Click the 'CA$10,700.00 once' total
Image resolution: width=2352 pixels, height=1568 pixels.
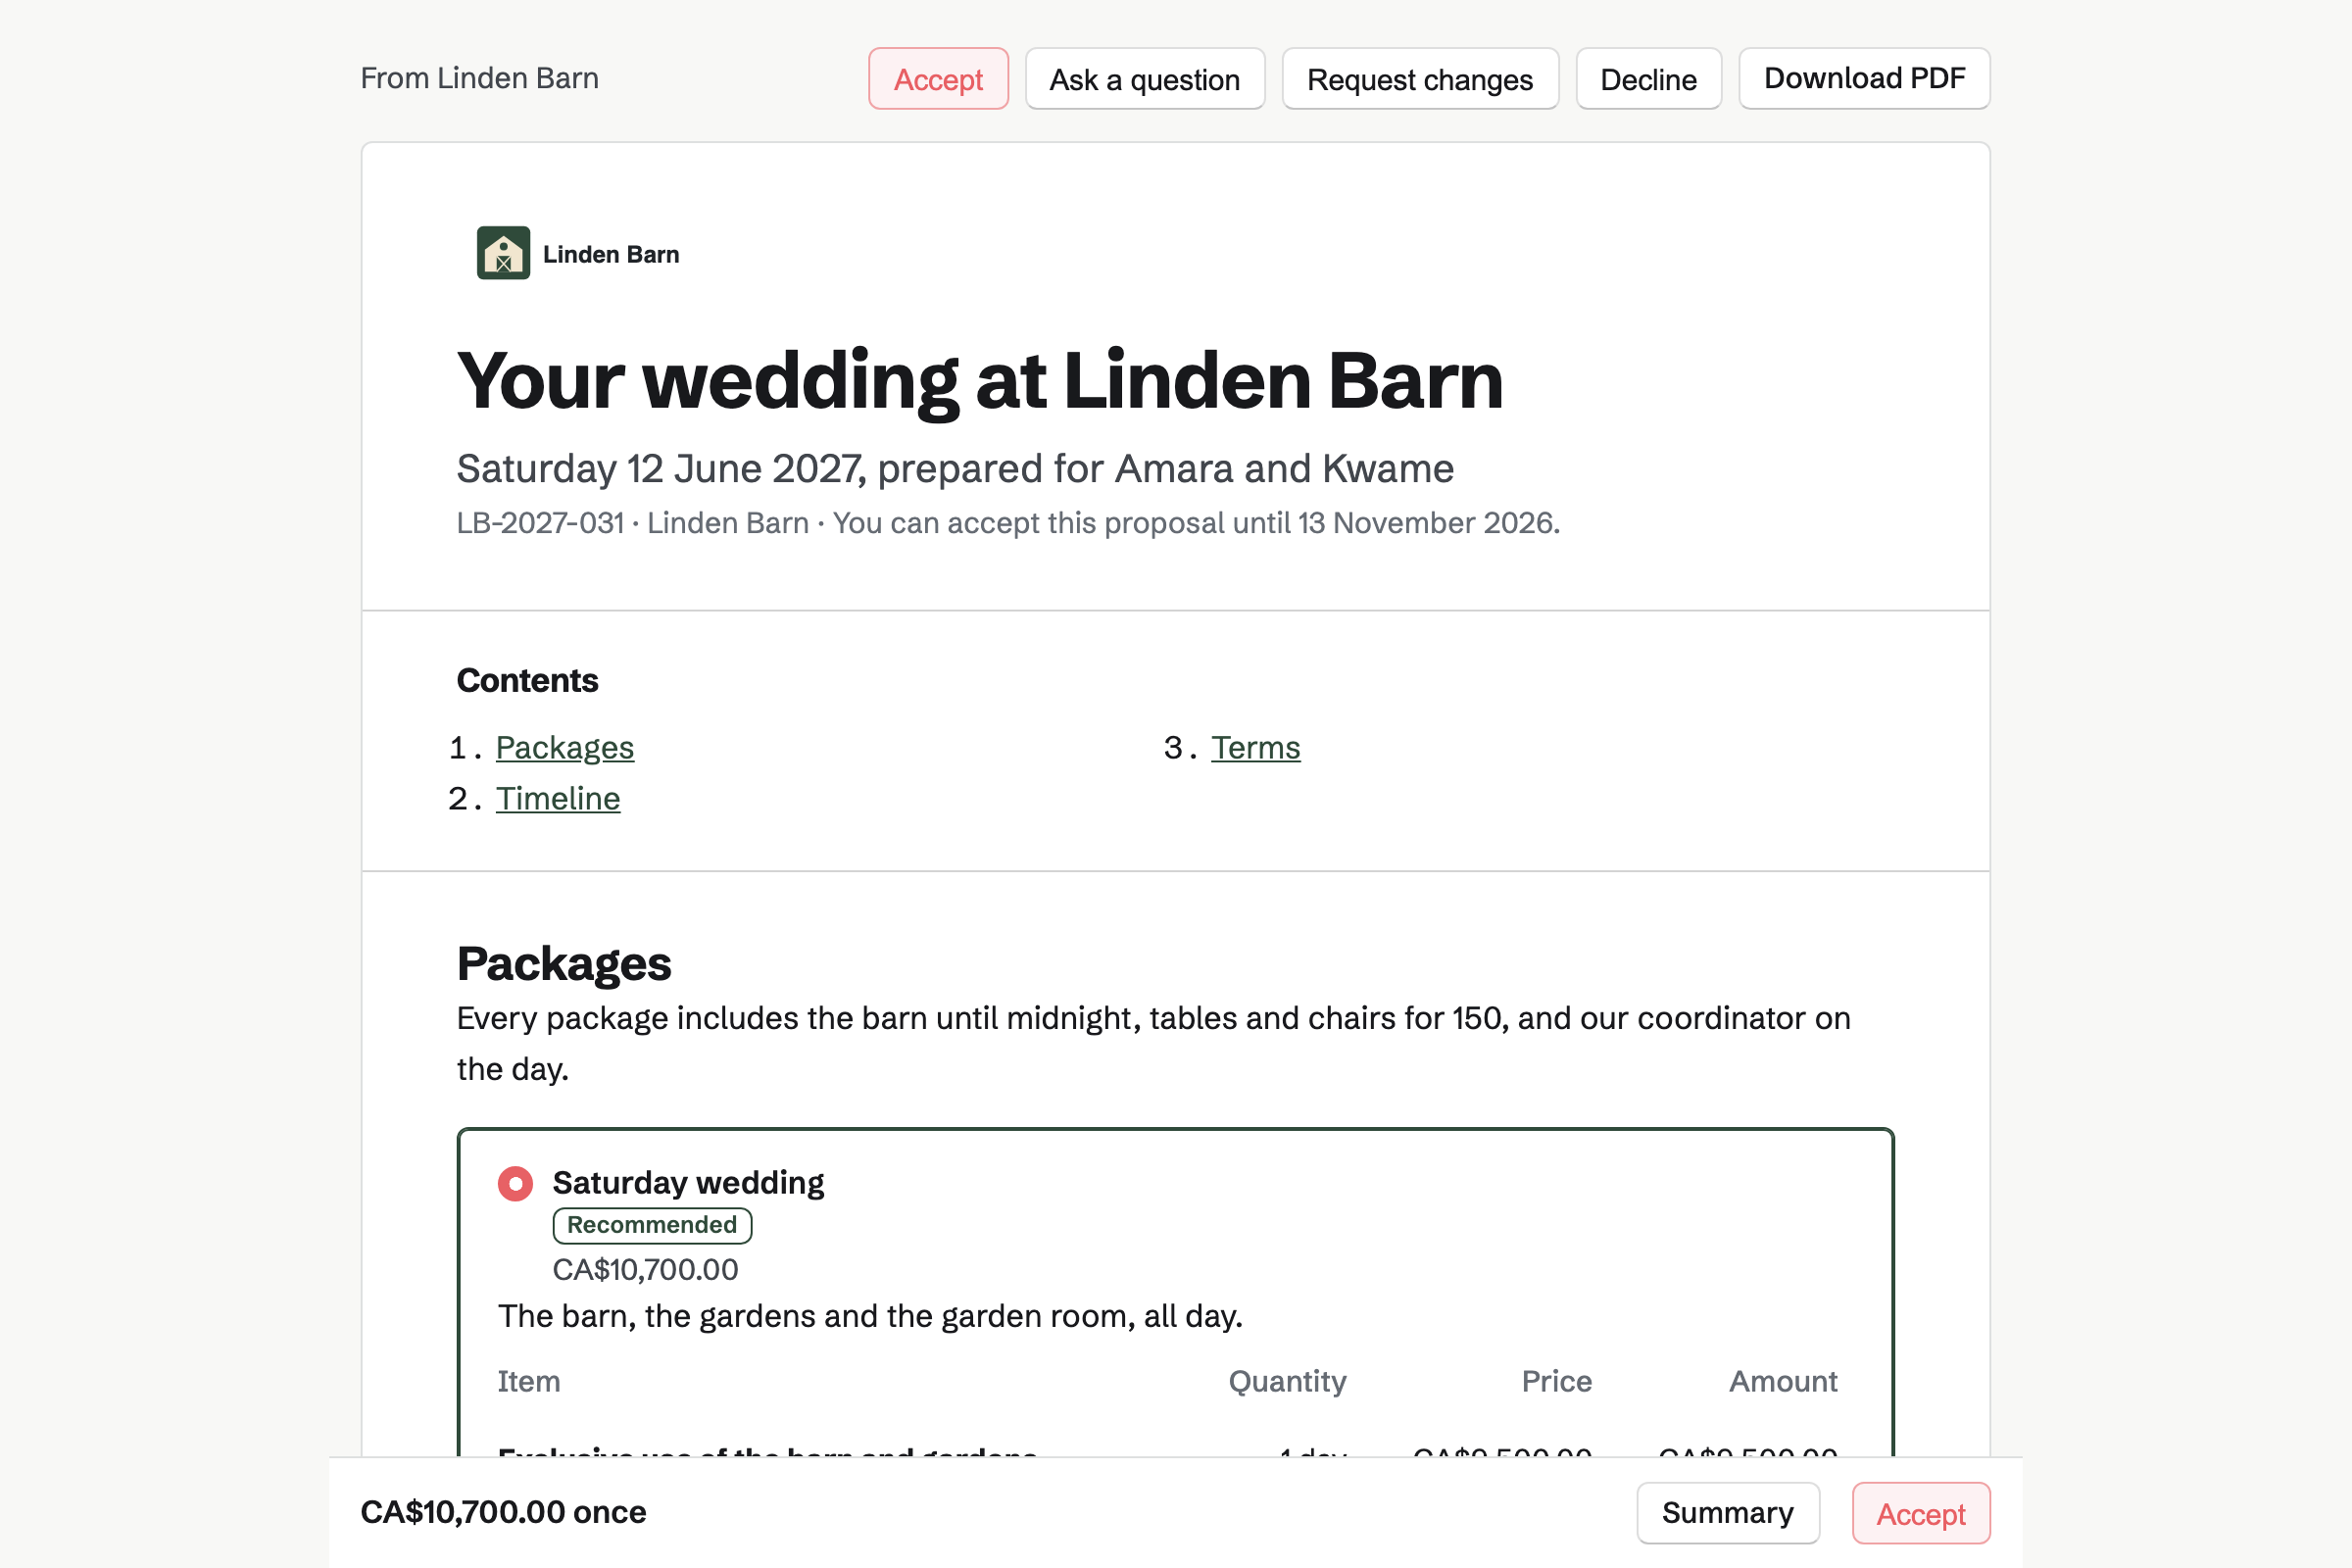[x=503, y=1511]
